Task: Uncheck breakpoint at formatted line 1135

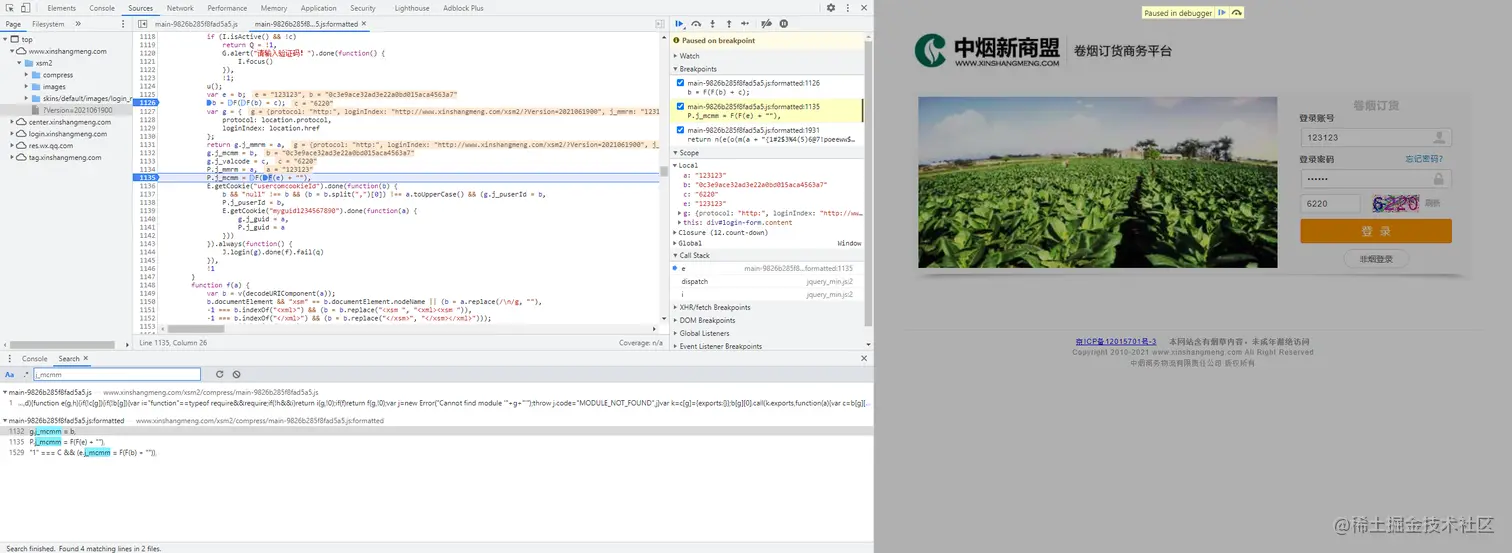Action: pos(681,106)
